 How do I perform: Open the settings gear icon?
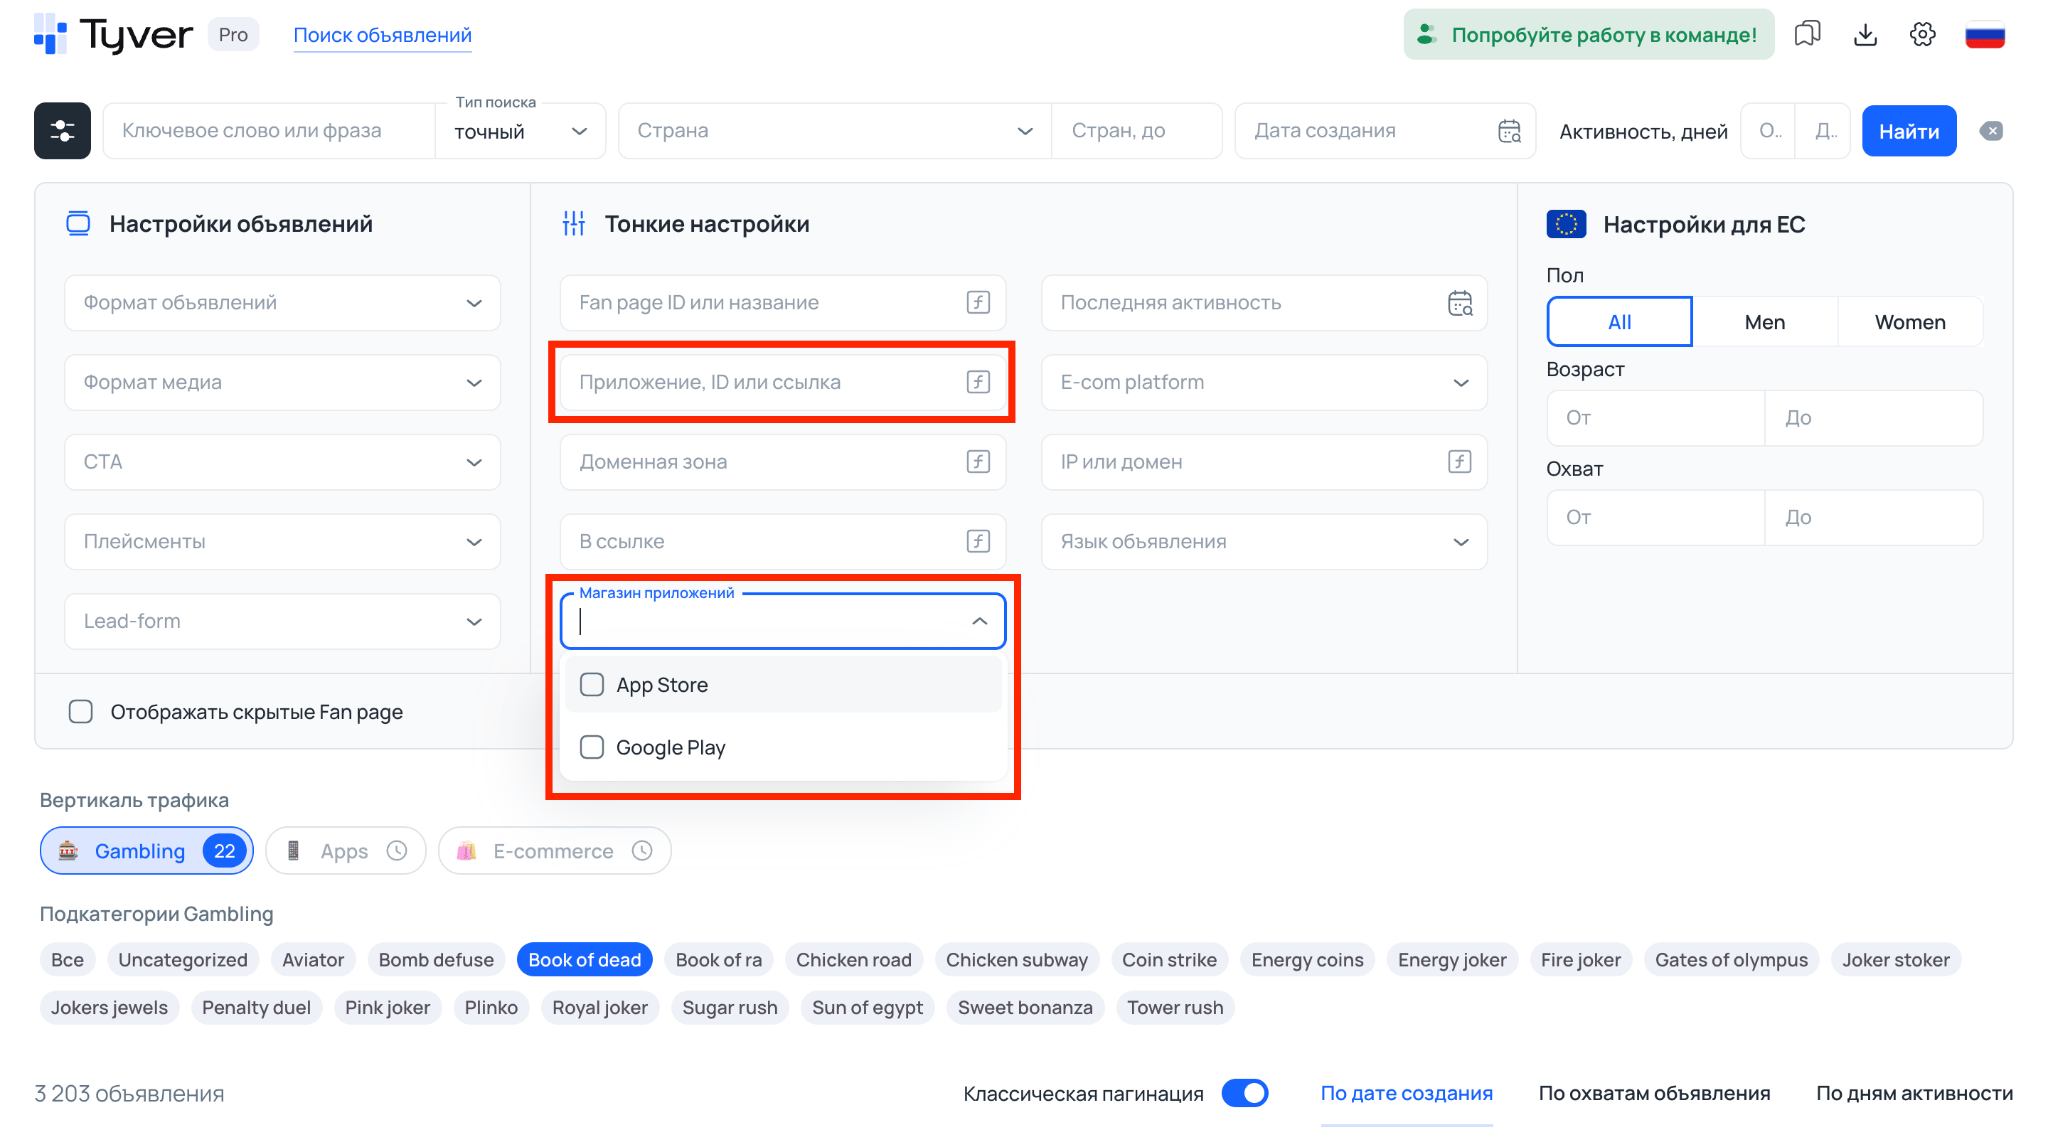pos(1922,35)
